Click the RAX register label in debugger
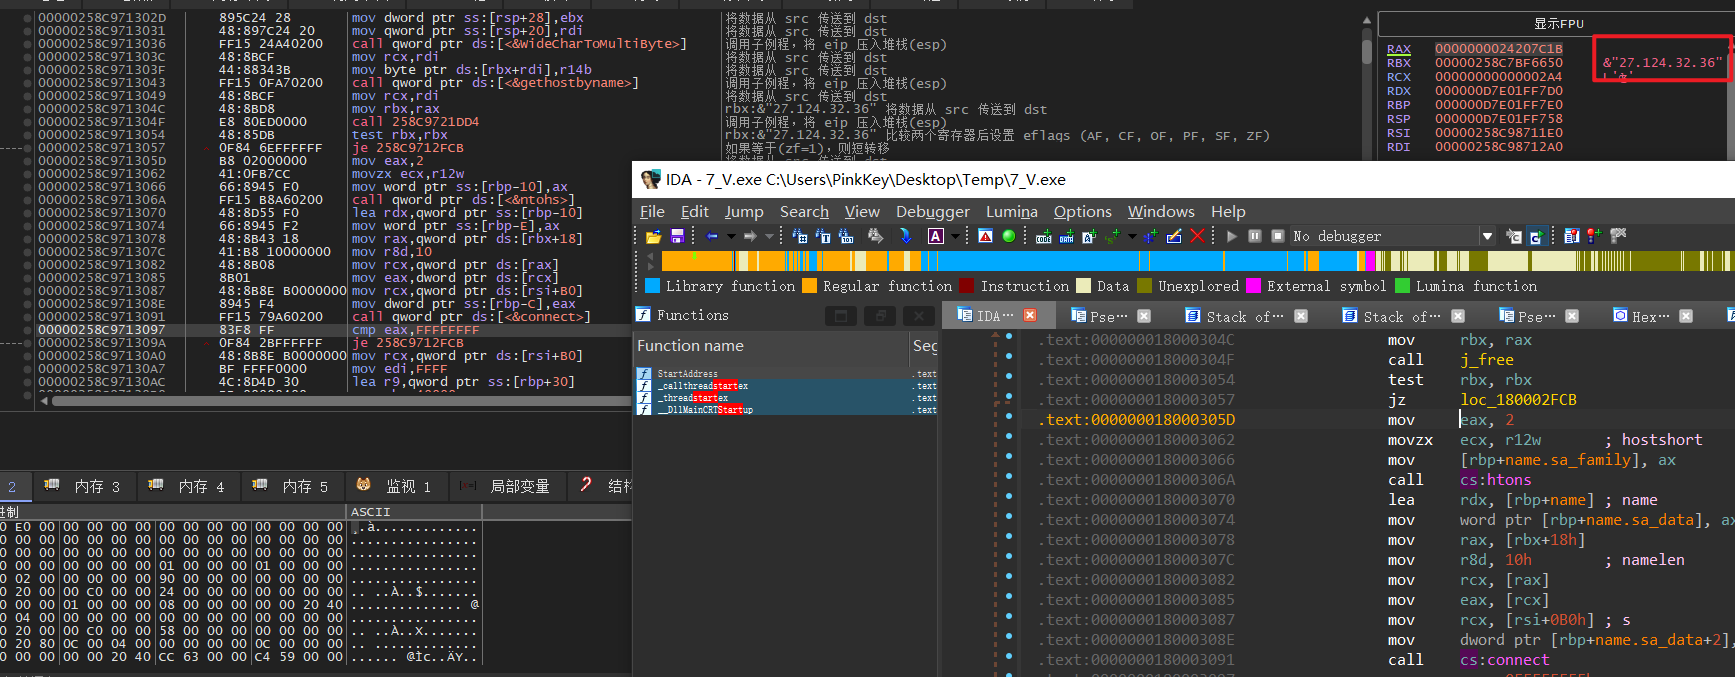 [x=1399, y=49]
